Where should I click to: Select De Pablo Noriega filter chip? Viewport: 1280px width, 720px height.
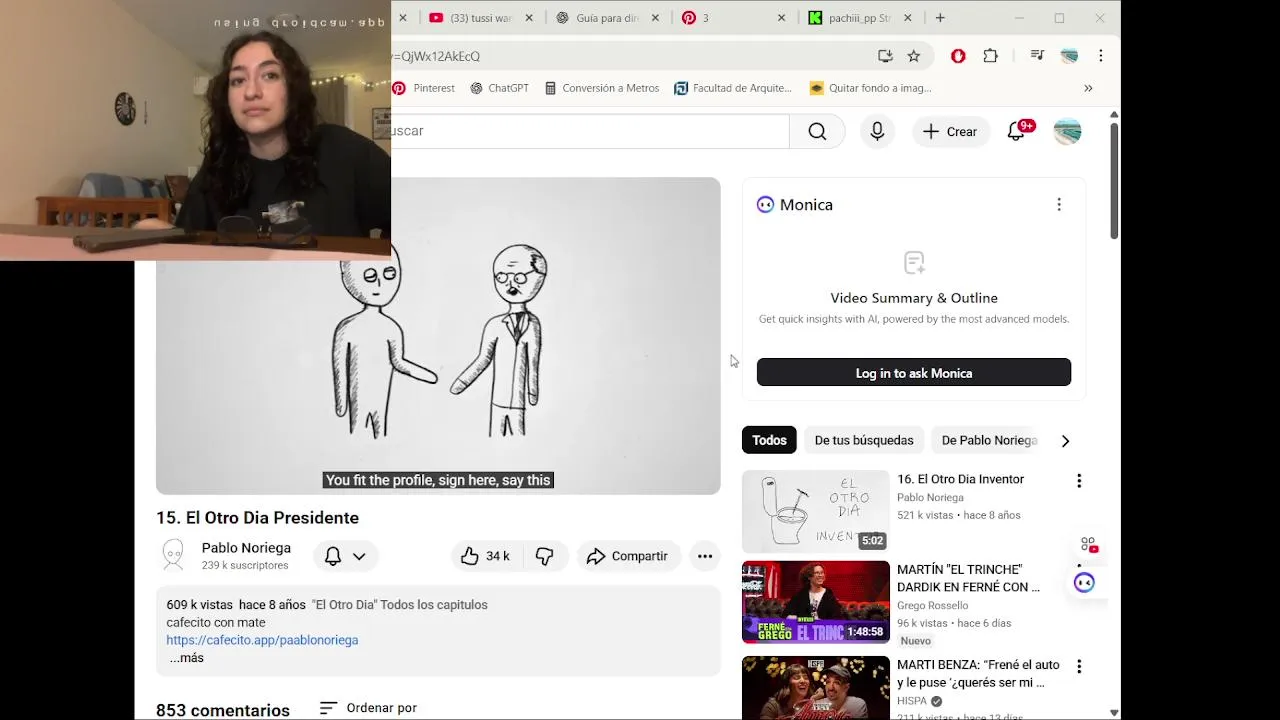[x=989, y=440]
